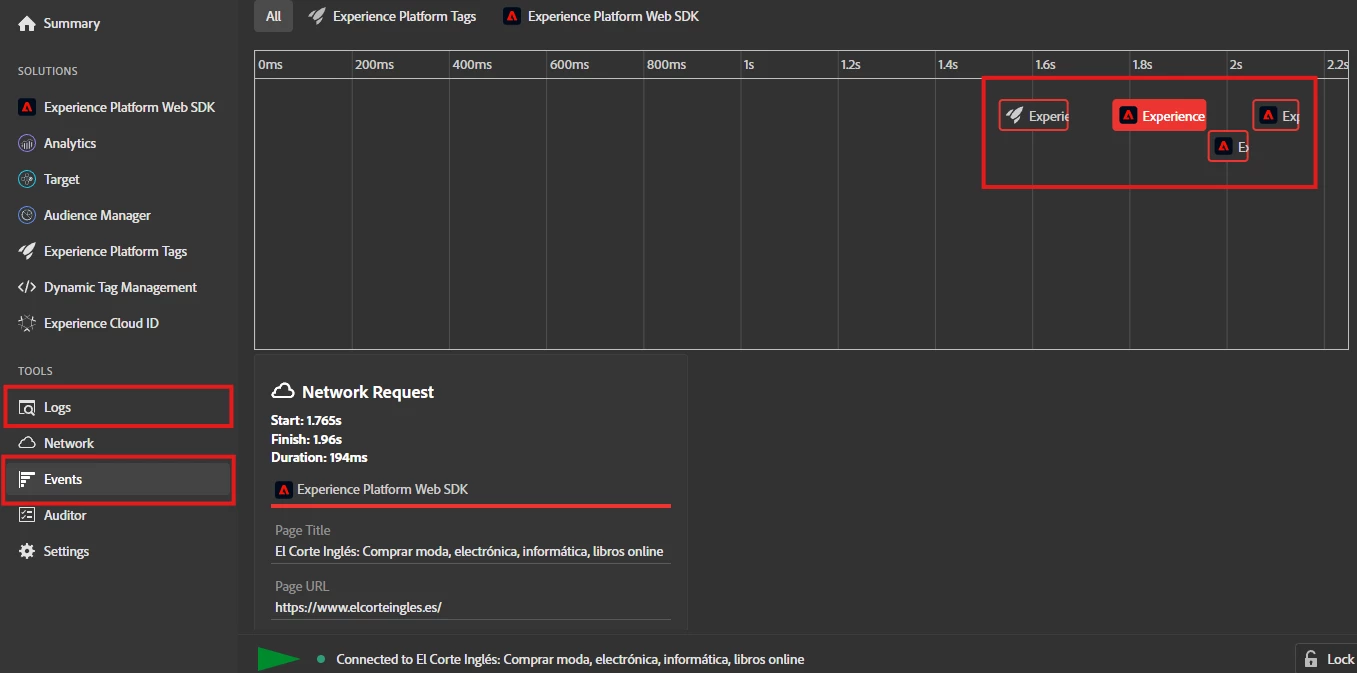This screenshot has height=673, width=1357.
Task: Click the Tags icon in filter bar
Action: pyautogui.click(x=317, y=16)
